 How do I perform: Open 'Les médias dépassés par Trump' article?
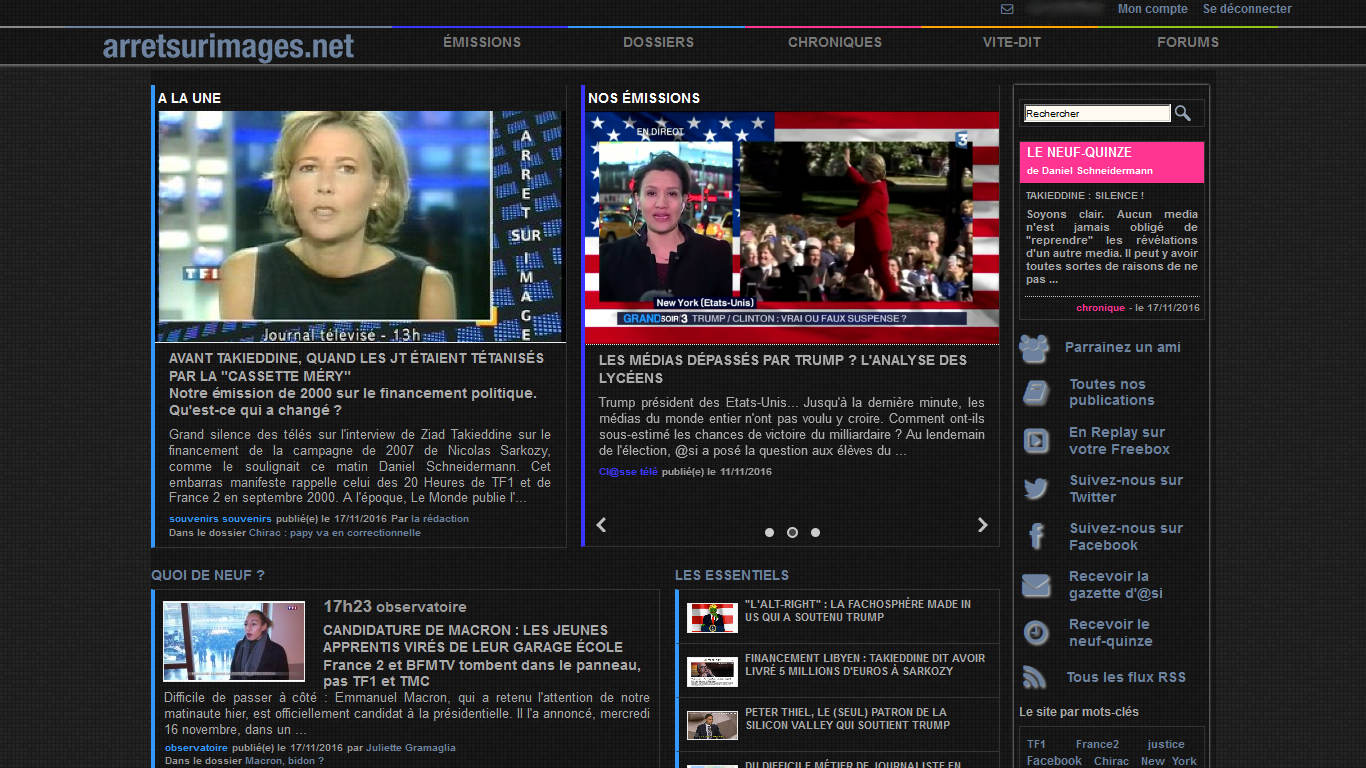783,369
